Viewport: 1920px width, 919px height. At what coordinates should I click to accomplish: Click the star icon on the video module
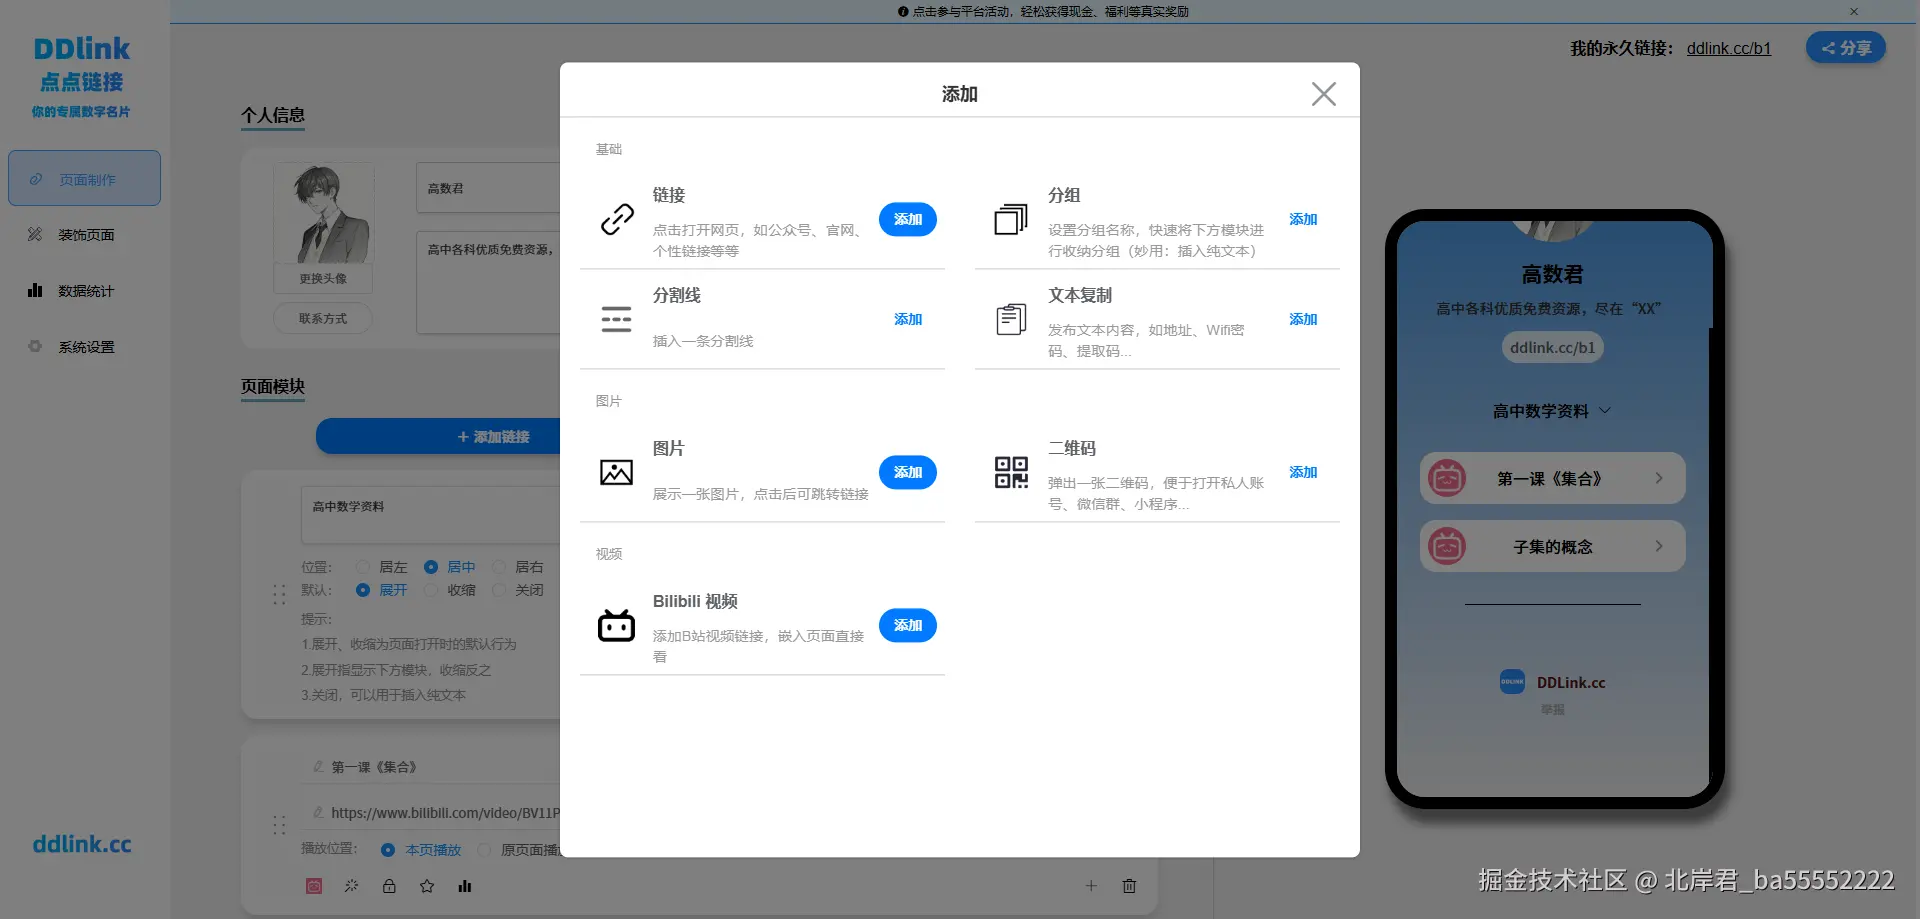click(427, 886)
